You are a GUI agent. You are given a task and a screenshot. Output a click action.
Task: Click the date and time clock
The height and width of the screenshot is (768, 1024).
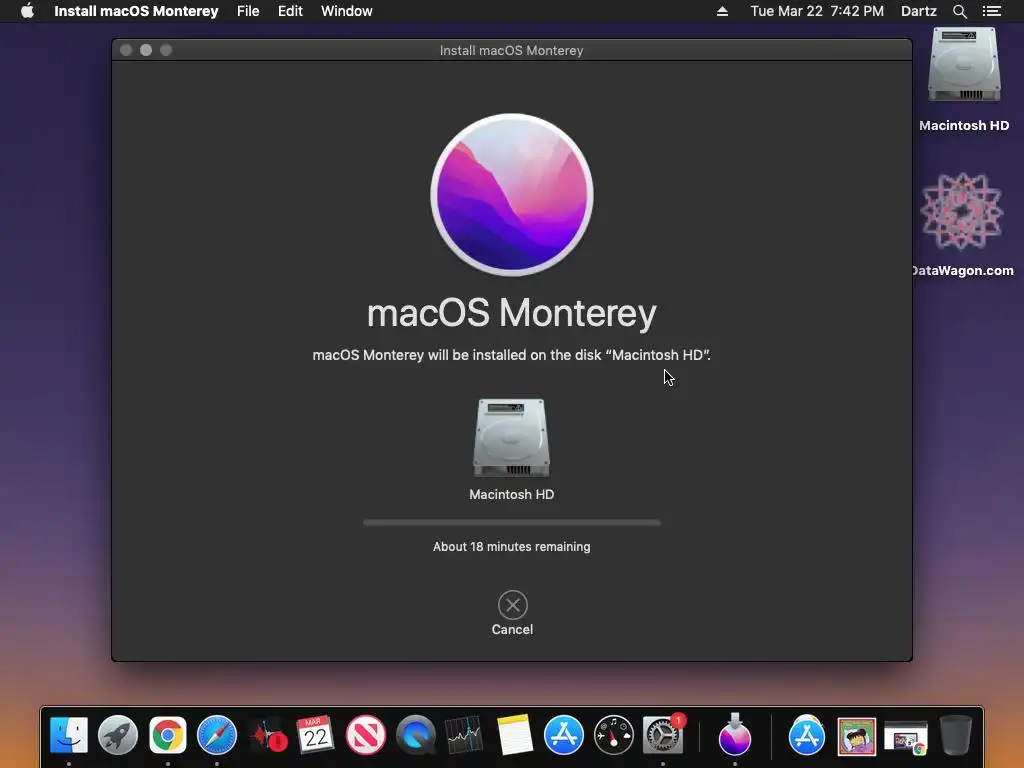(817, 11)
